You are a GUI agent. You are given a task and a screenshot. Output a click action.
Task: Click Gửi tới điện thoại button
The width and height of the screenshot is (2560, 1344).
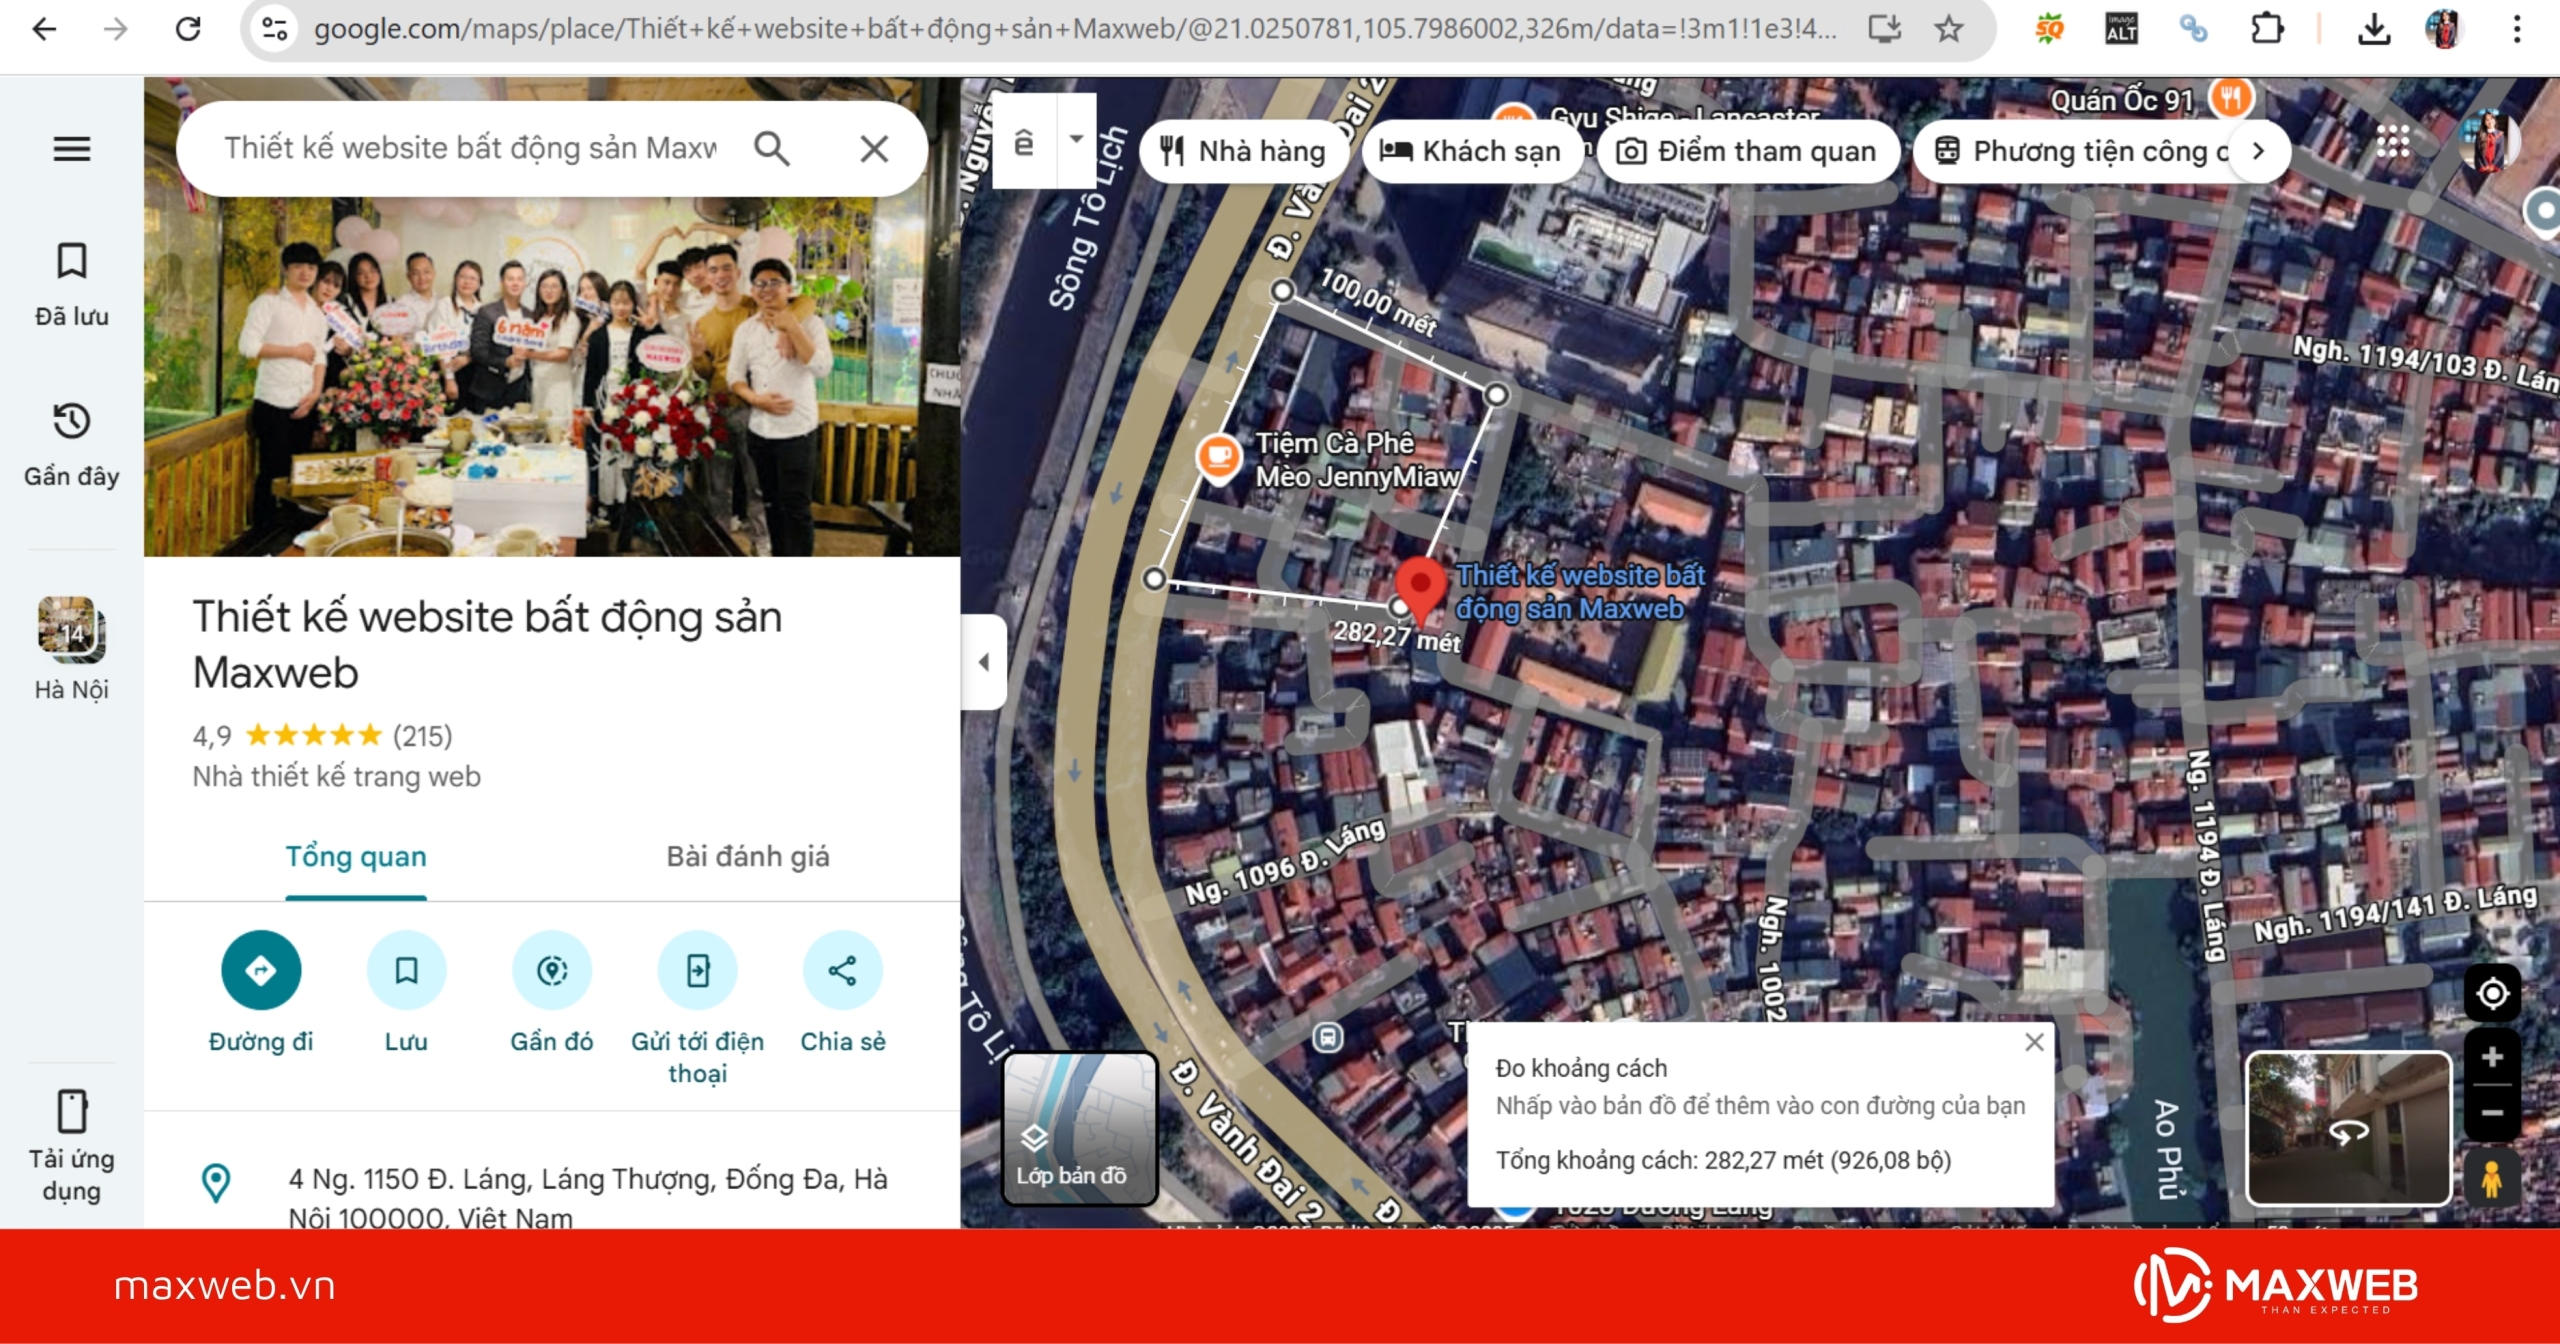click(x=698, y=1008)
